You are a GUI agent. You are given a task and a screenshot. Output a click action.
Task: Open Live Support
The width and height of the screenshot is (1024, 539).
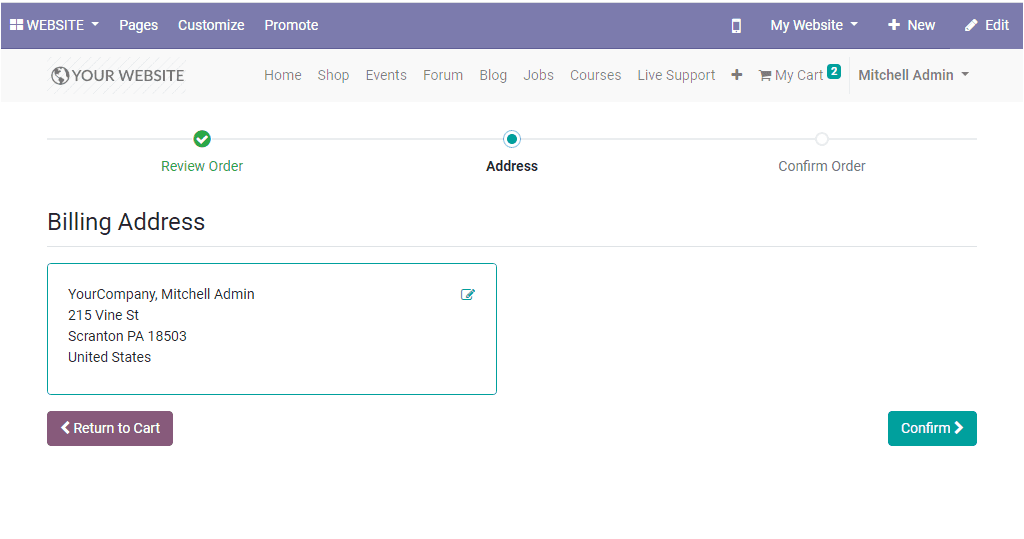677,75
